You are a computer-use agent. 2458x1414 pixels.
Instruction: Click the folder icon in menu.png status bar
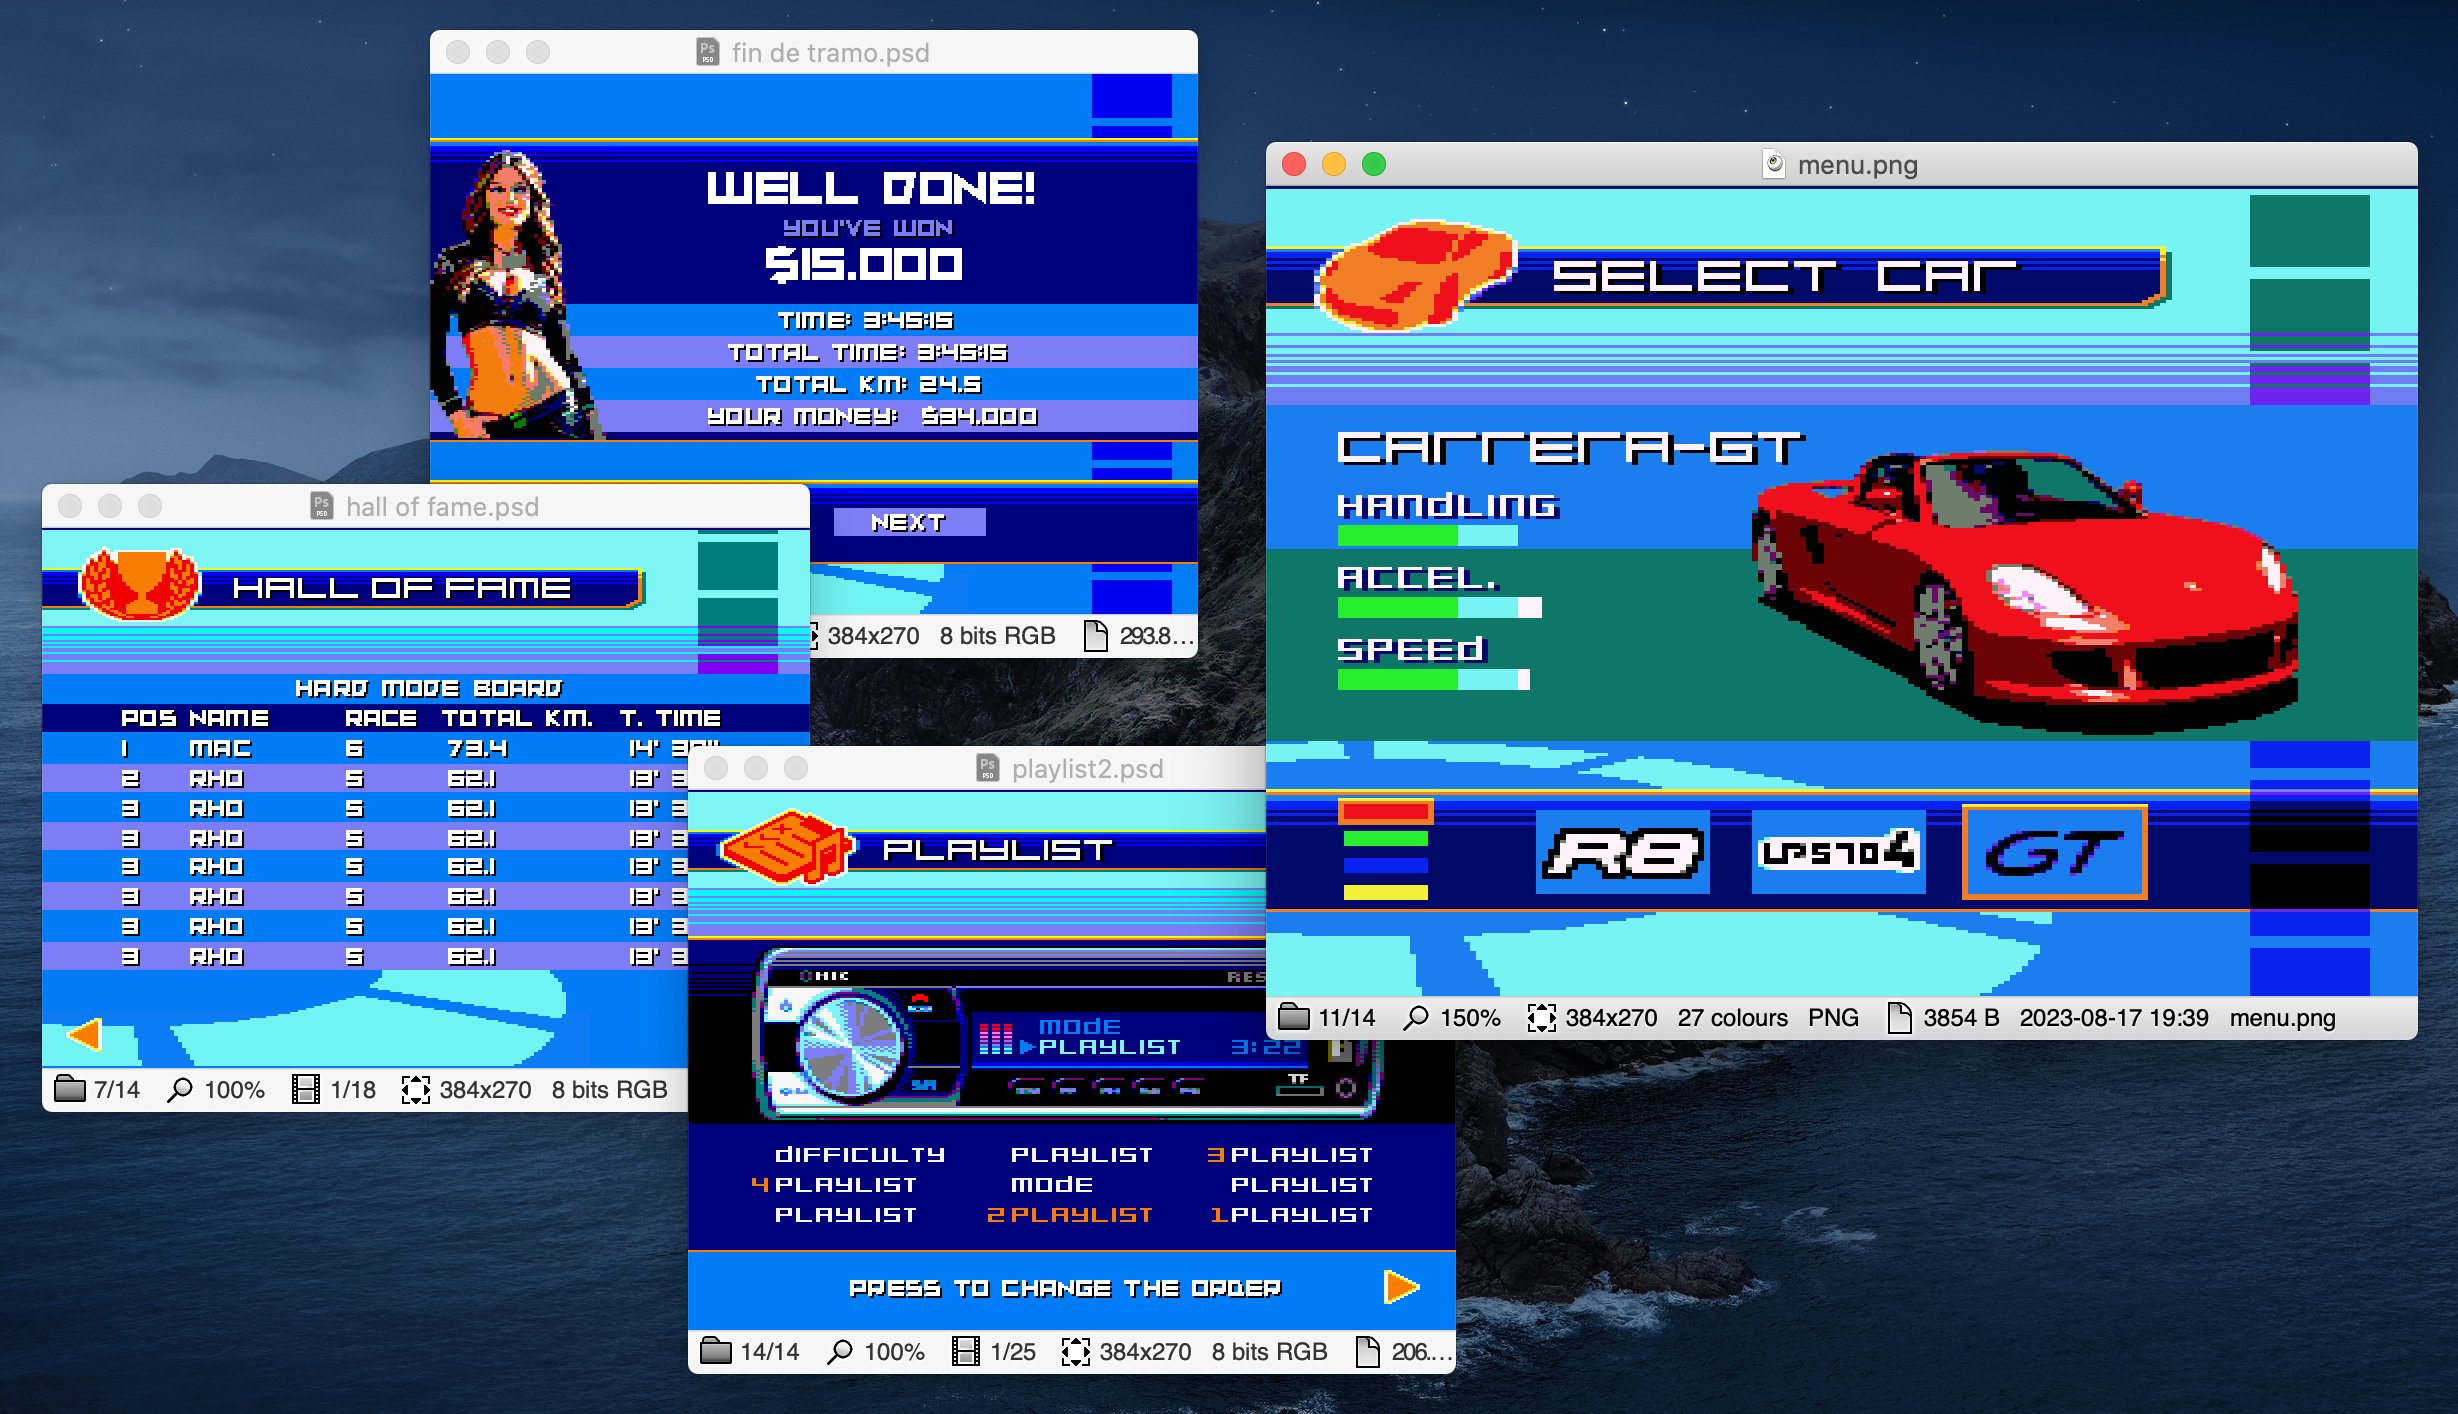[1293, 1017]
